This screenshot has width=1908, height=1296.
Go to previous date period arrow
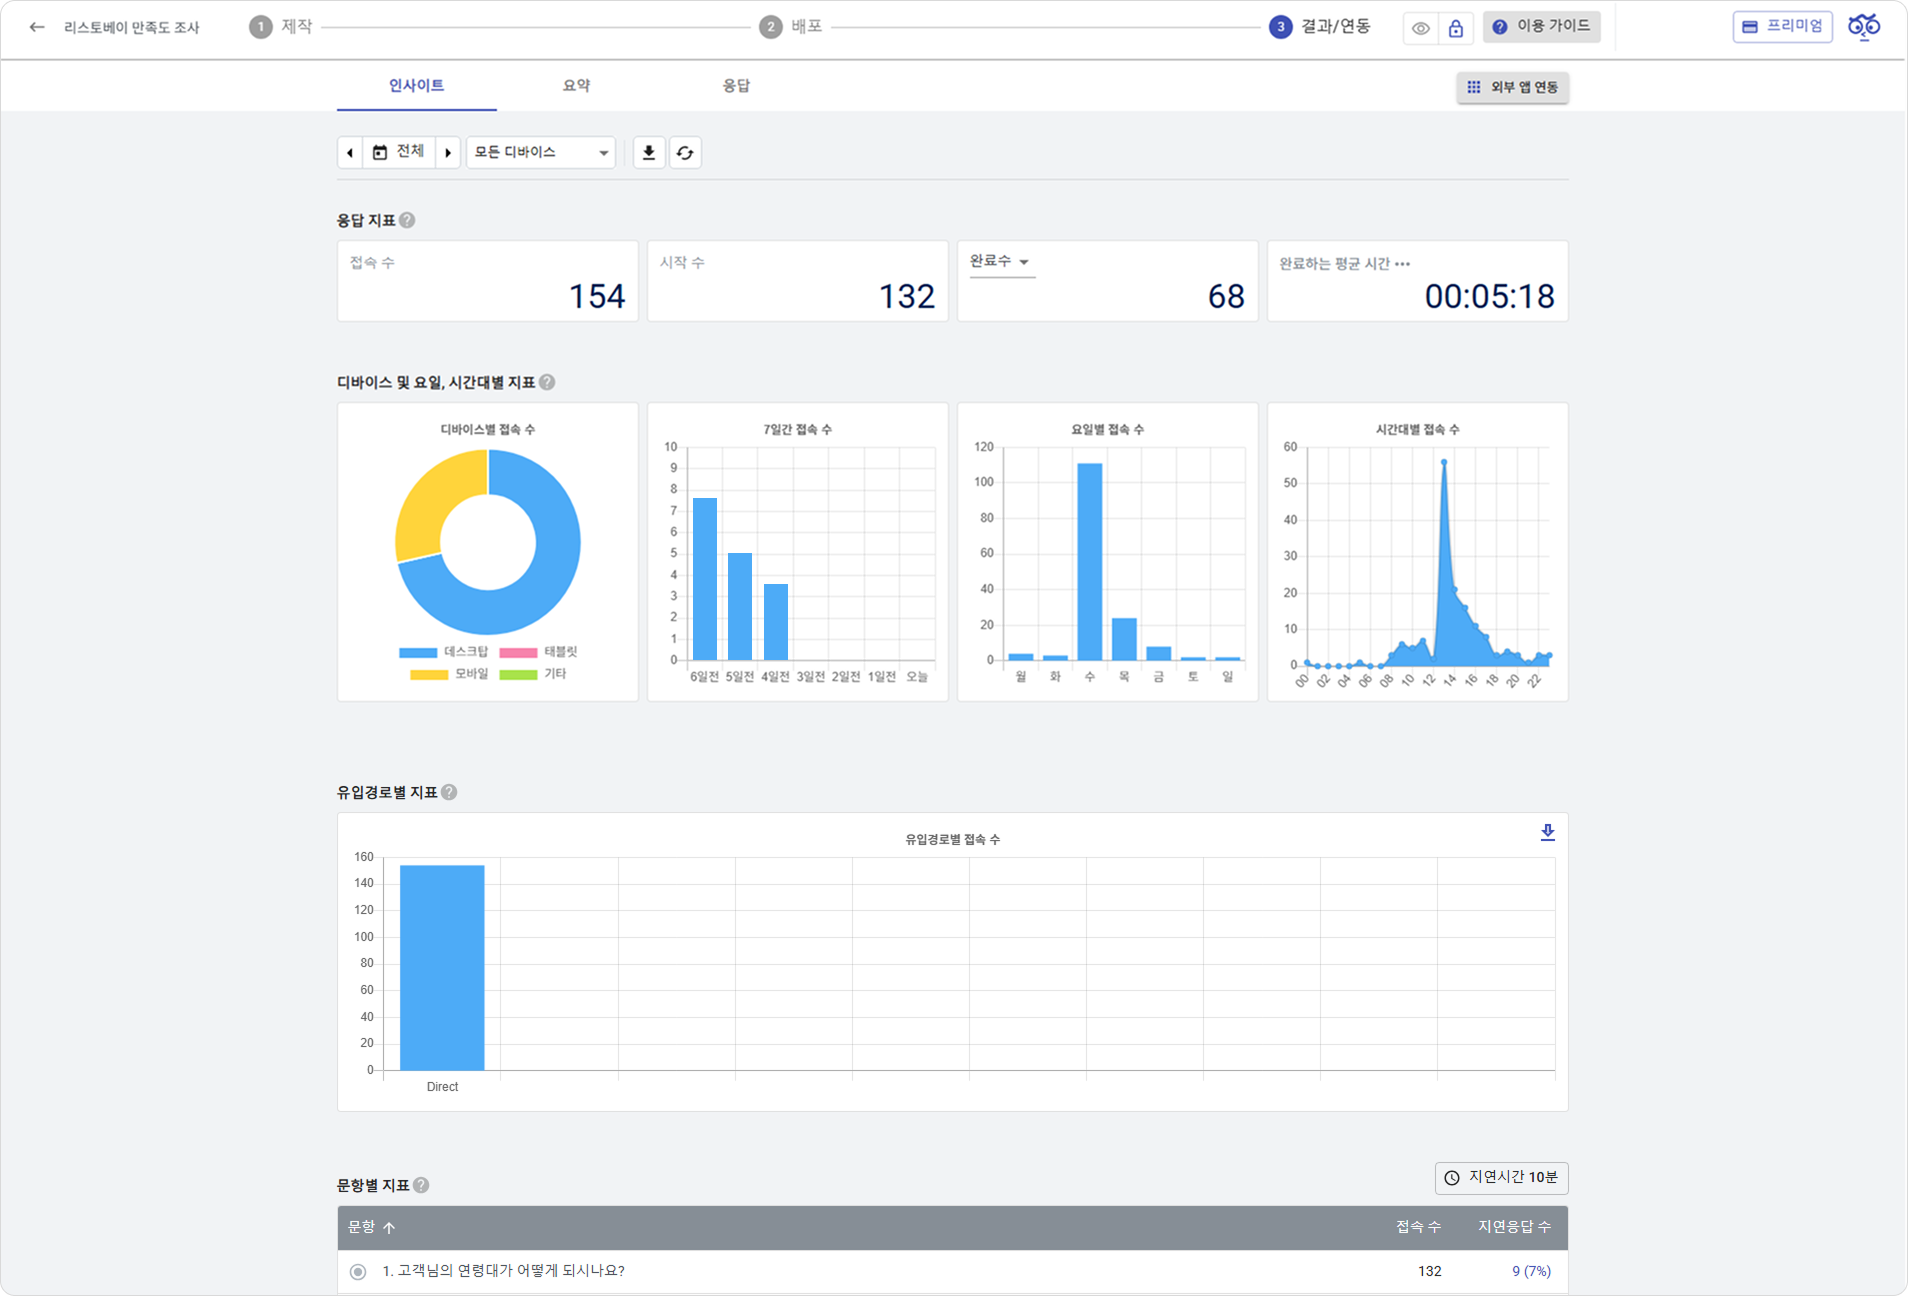(x=350, y=152)
